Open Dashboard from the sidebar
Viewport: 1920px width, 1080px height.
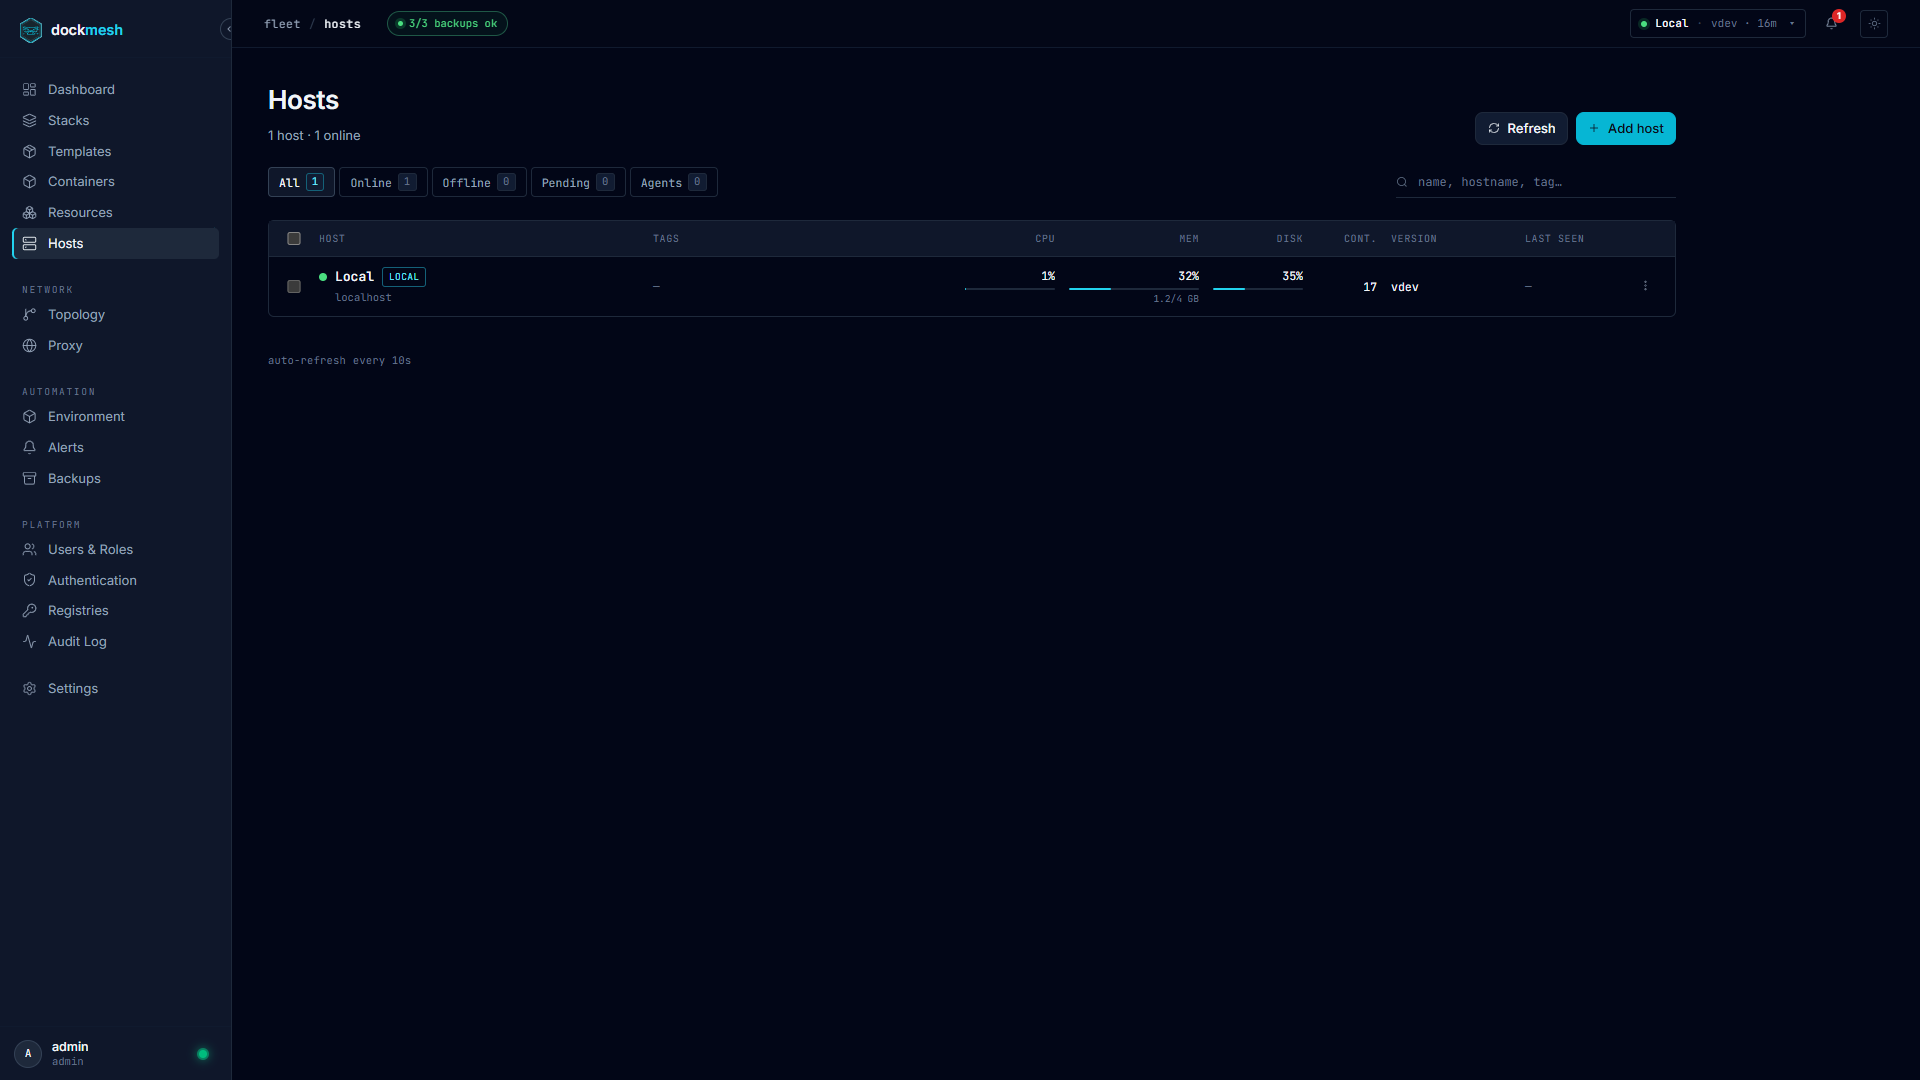click(x=115, y=89)
